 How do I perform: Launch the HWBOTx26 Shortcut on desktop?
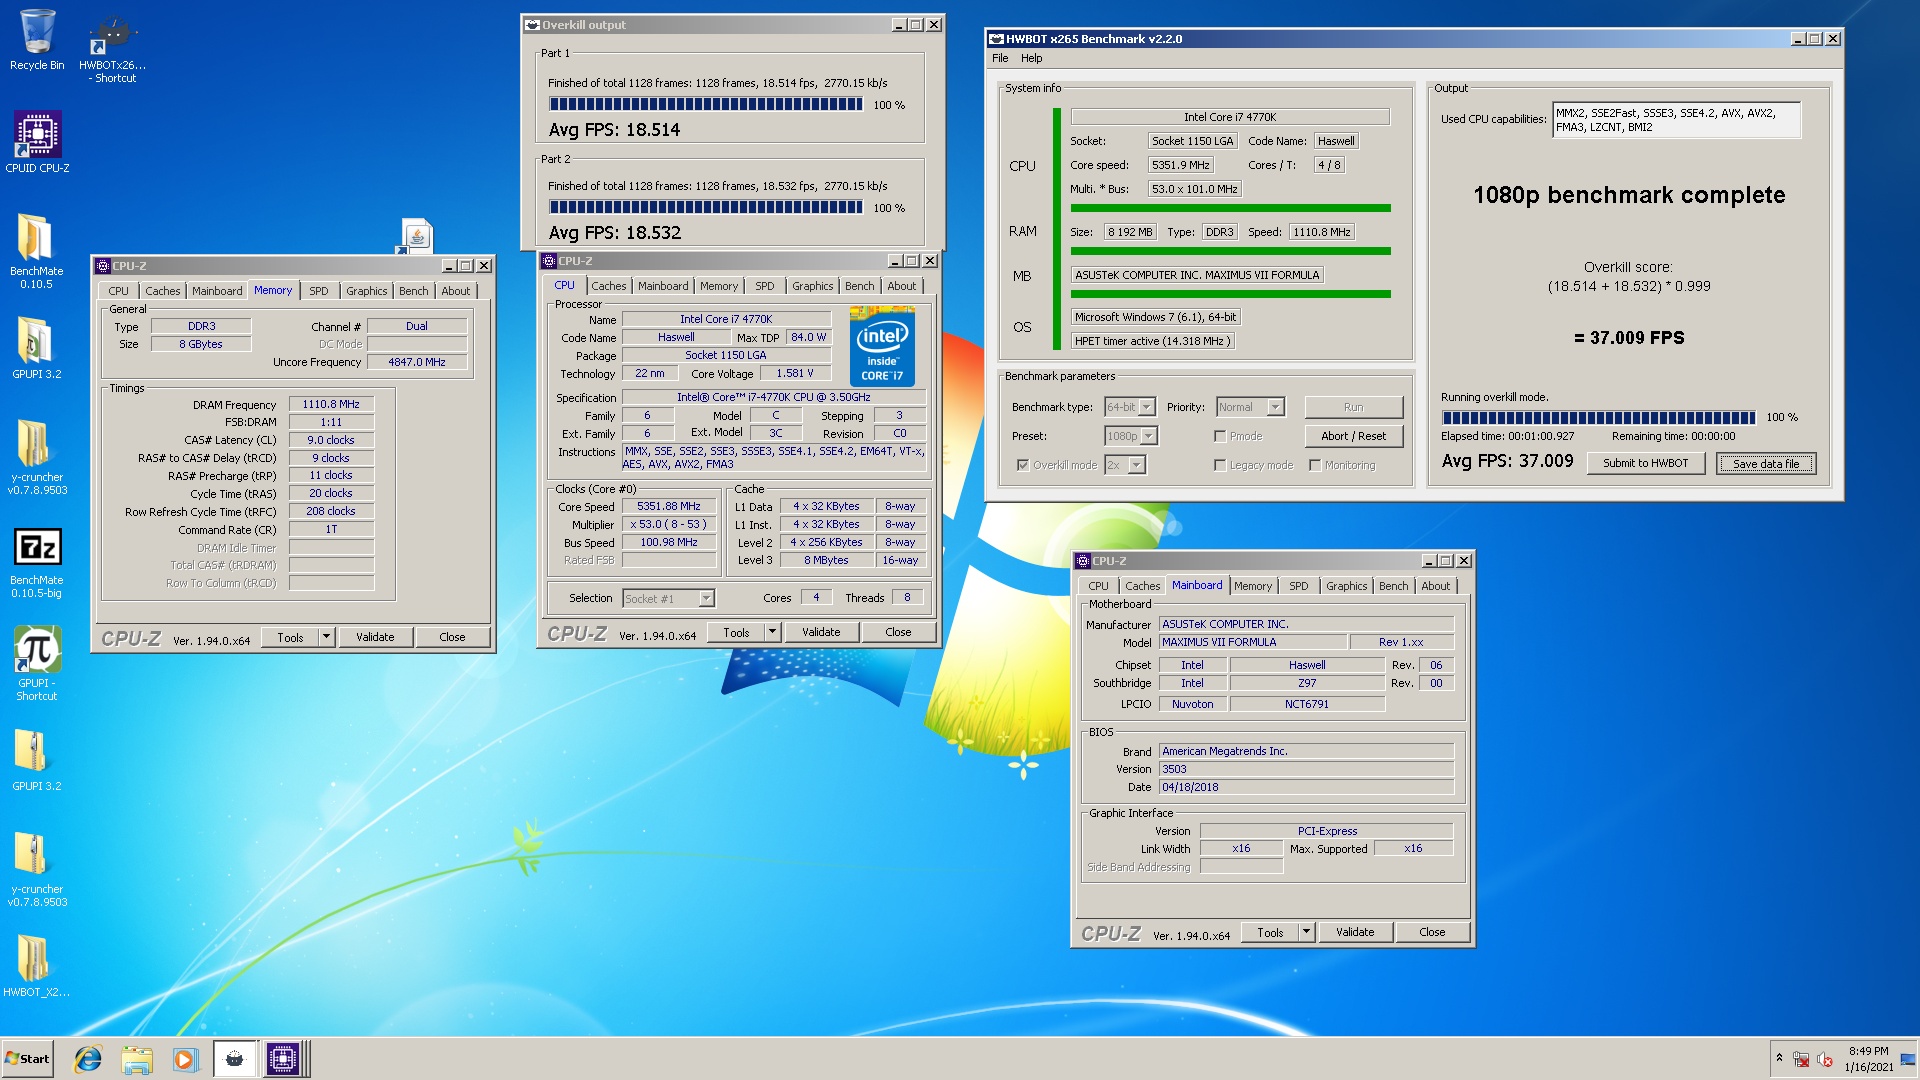tap(112, 48)
